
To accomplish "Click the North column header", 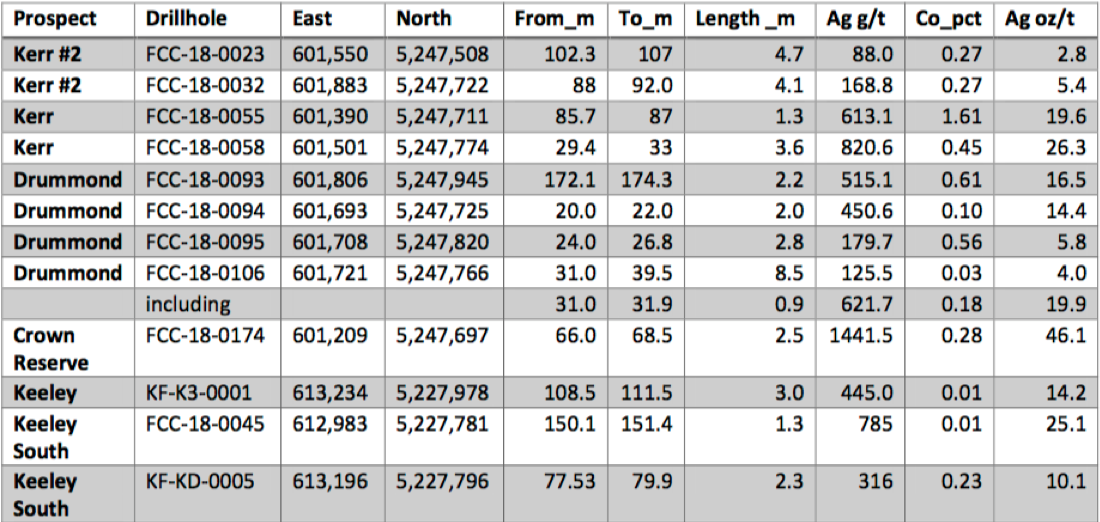I will tap(423, 19).
